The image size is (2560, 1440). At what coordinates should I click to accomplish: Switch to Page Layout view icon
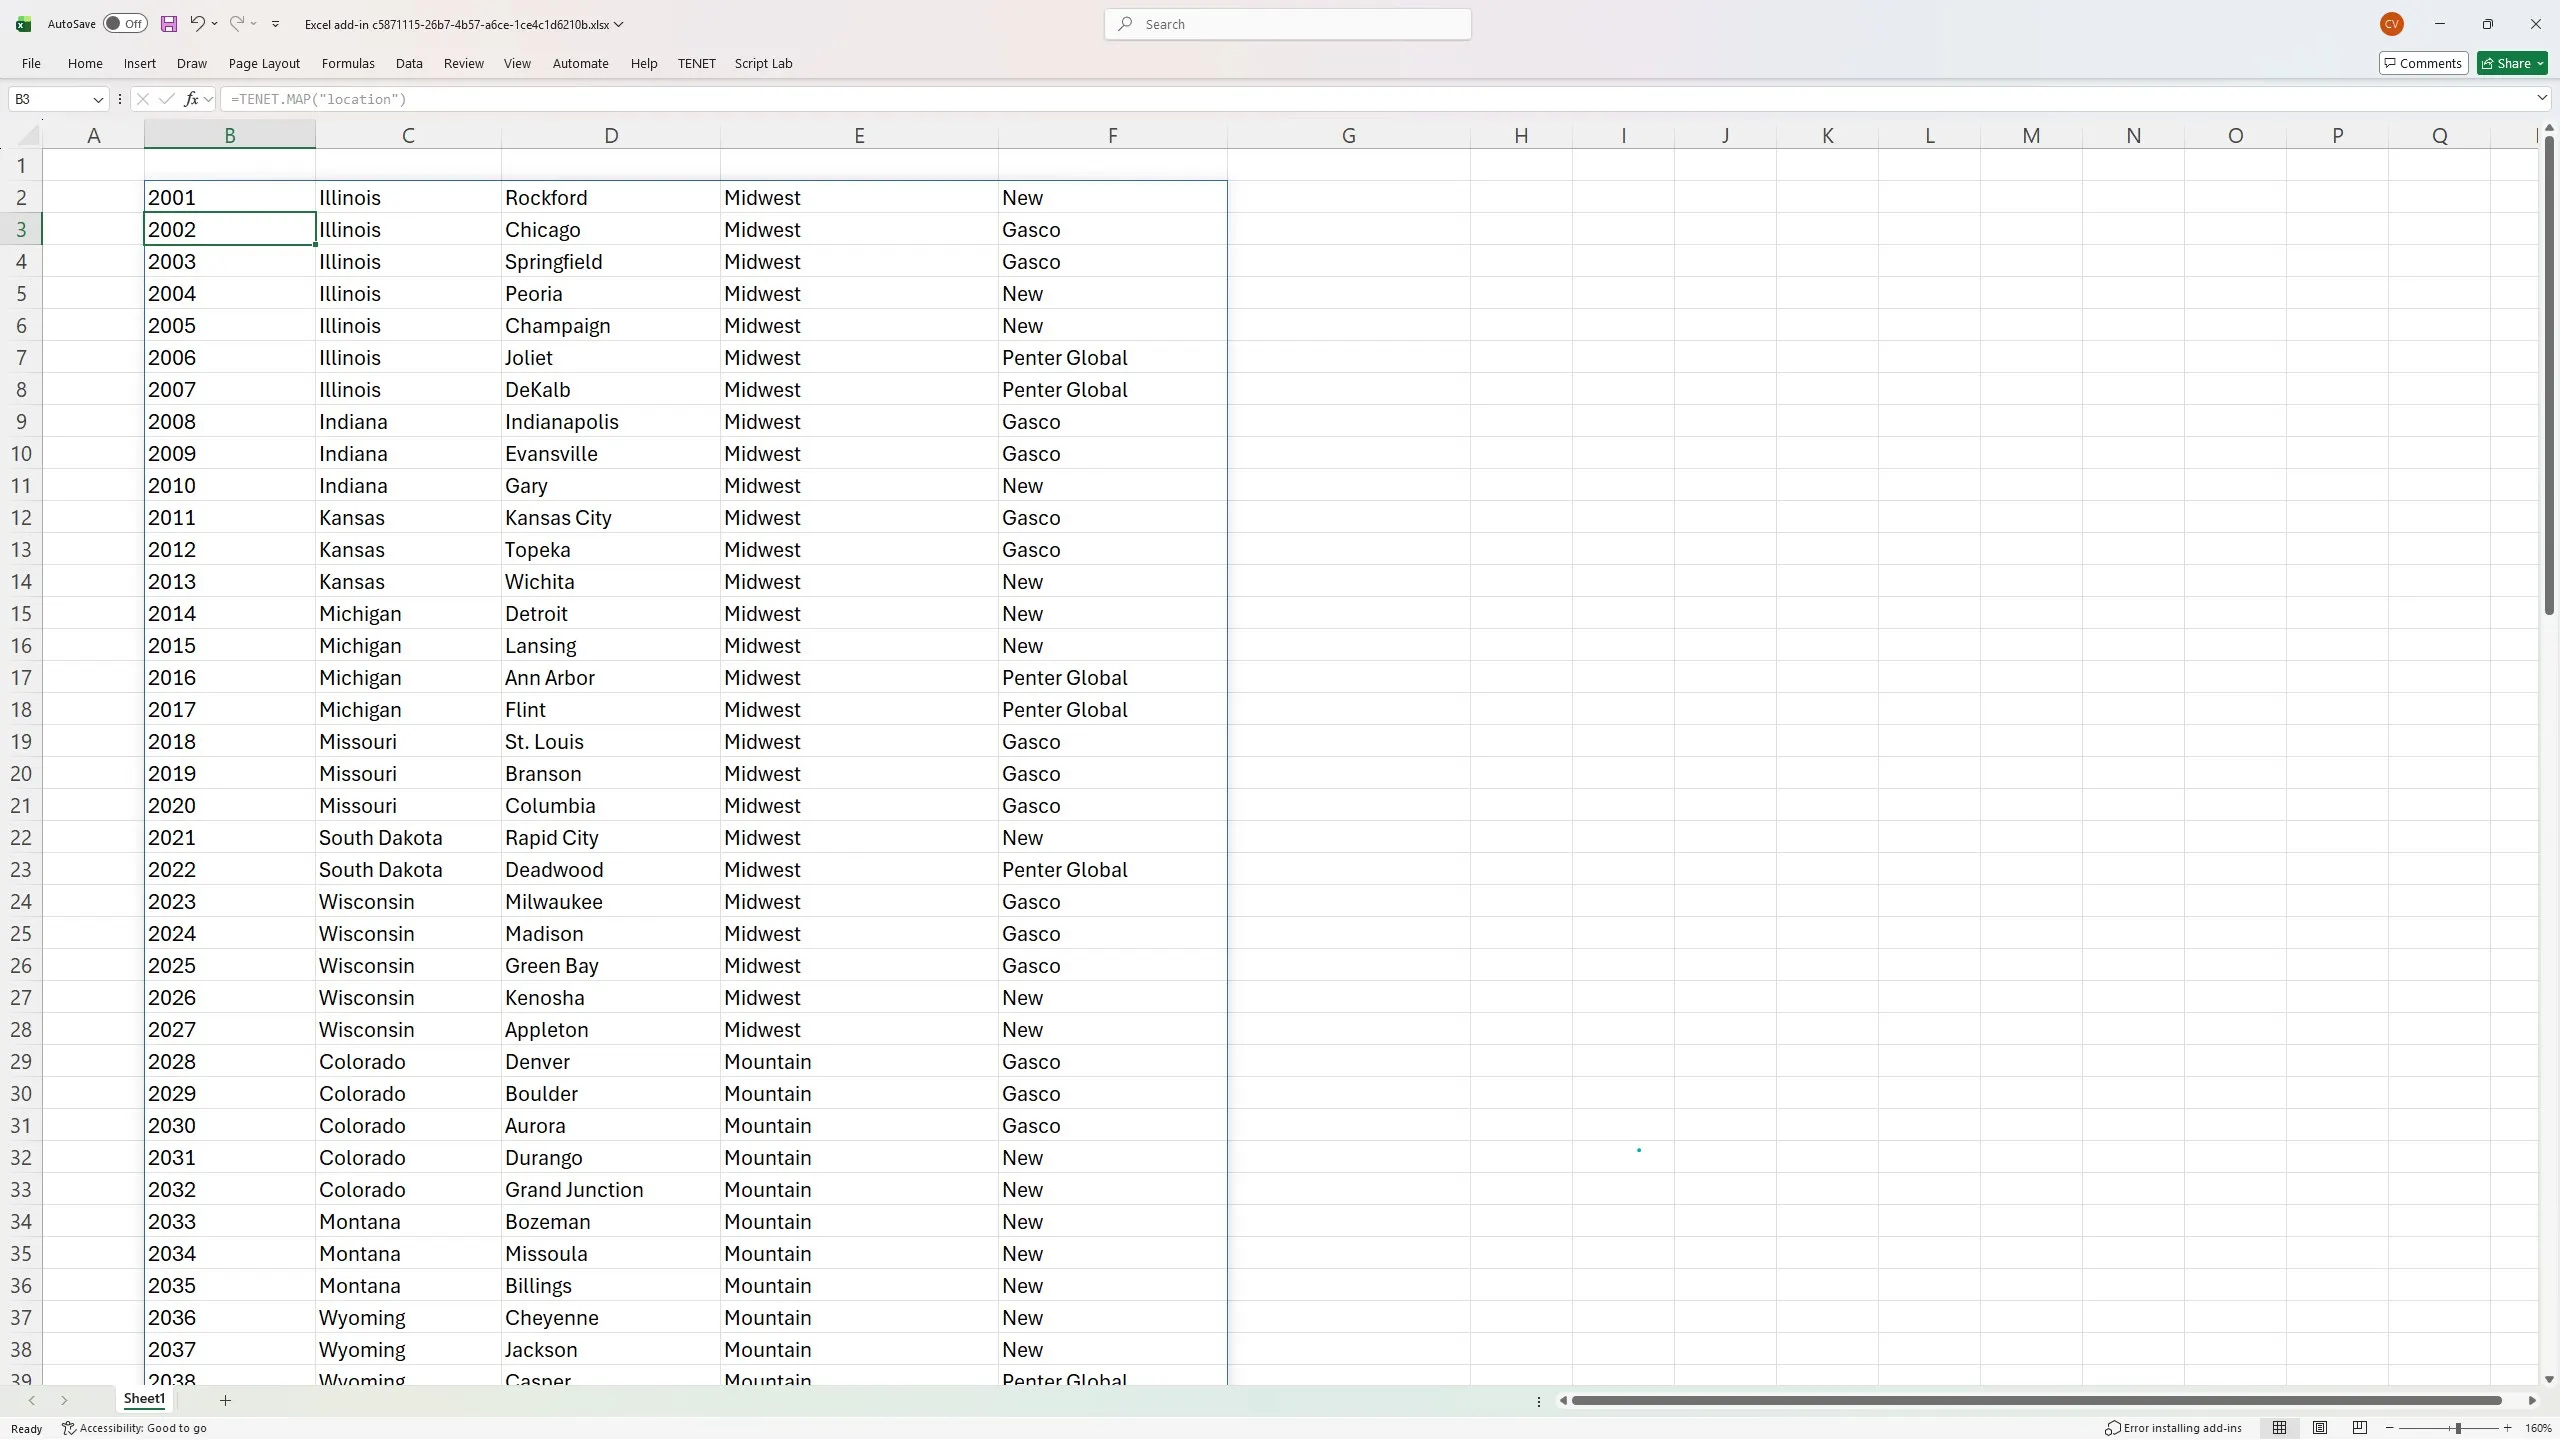[2319, 1428]
